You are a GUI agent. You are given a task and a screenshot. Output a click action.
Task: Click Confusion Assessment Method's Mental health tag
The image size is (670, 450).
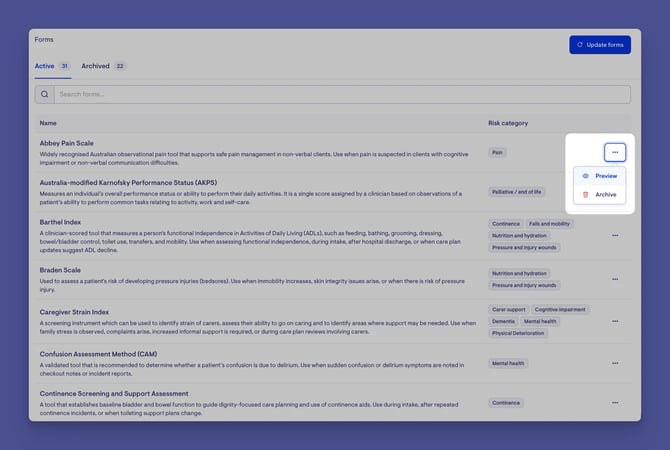click(x=508, y=363)
